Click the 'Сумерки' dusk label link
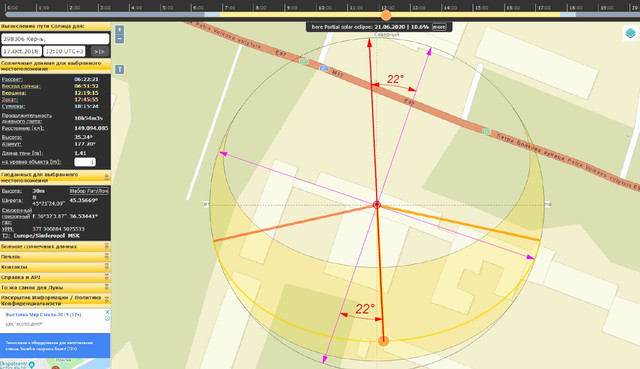 [13, 106]
